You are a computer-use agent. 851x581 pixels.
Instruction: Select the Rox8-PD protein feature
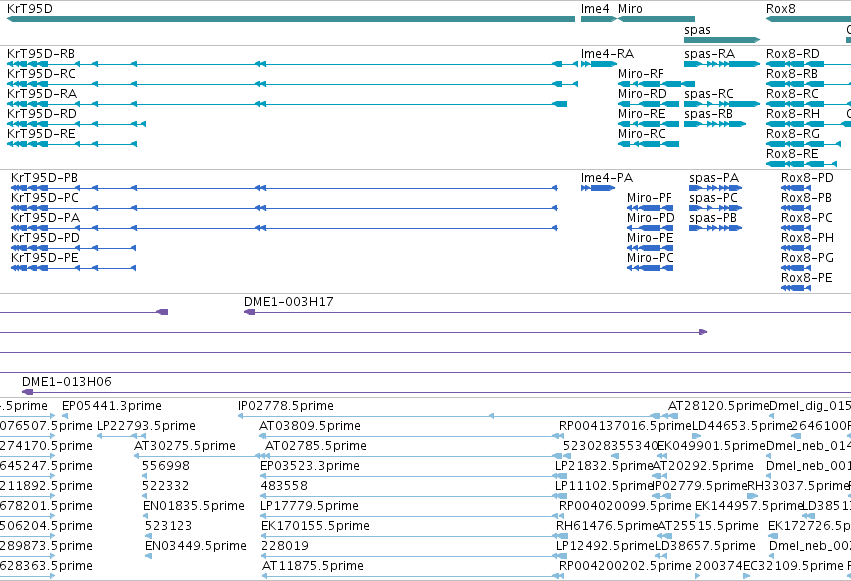click(807, 178)
